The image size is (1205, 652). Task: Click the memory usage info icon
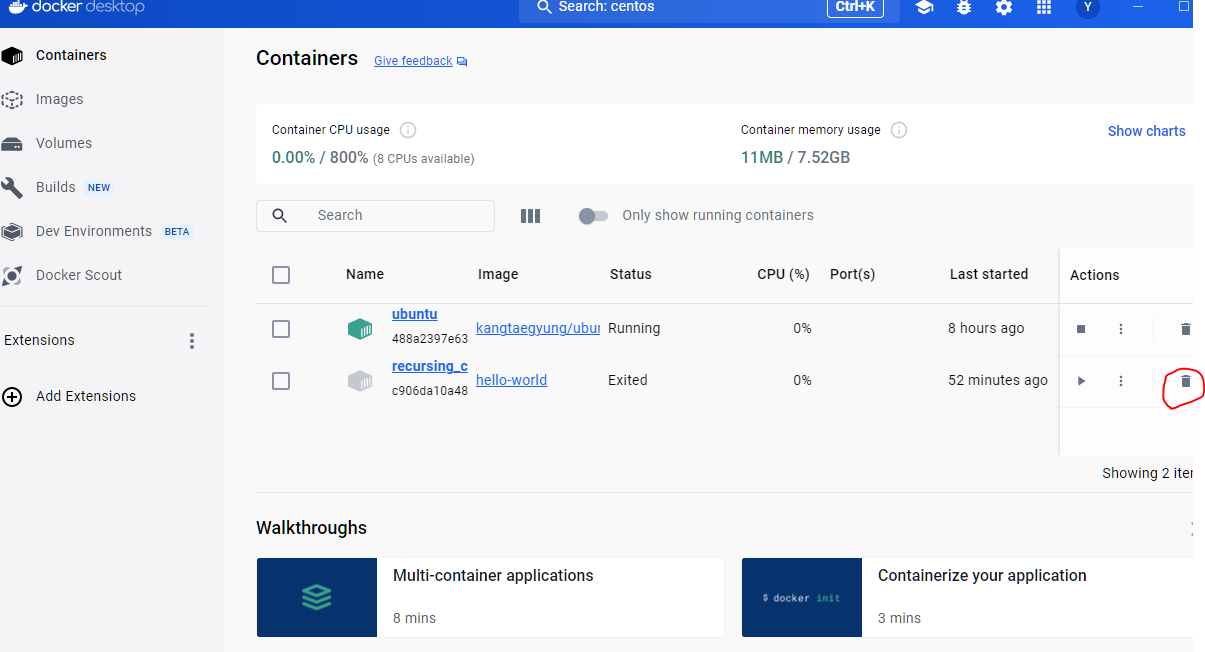899,130
